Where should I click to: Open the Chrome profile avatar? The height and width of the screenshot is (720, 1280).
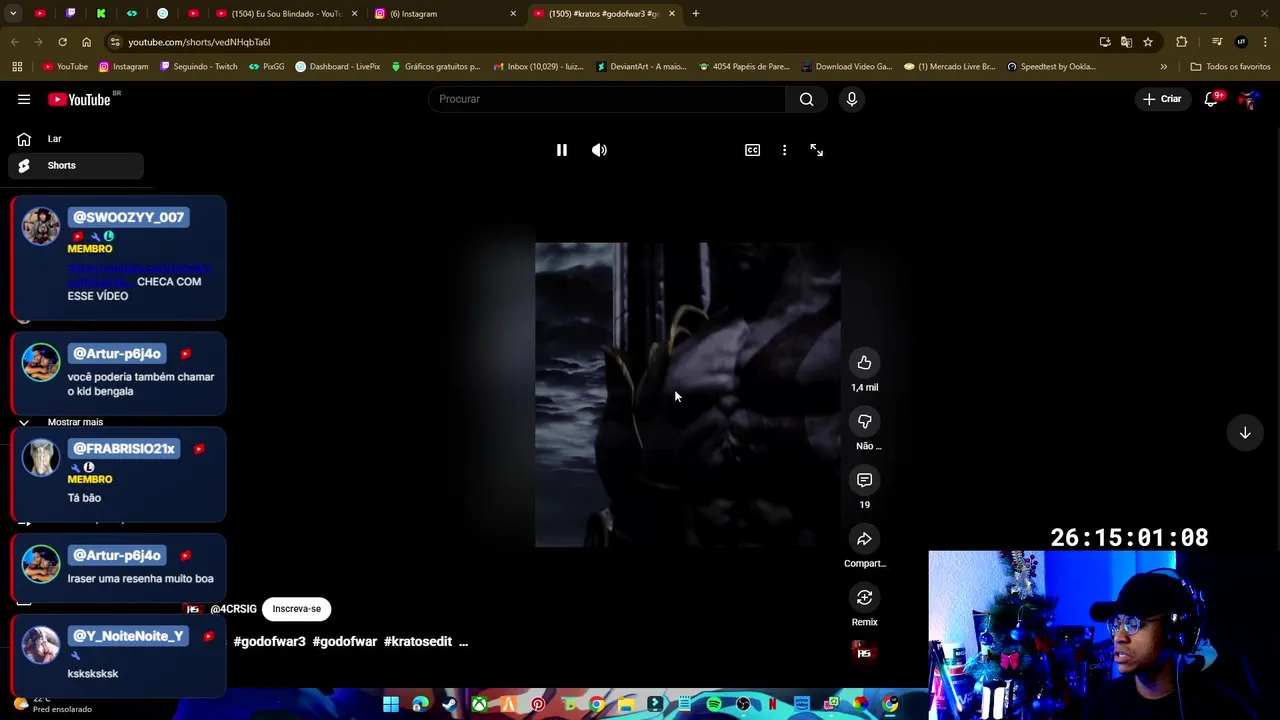[1241, 42]
